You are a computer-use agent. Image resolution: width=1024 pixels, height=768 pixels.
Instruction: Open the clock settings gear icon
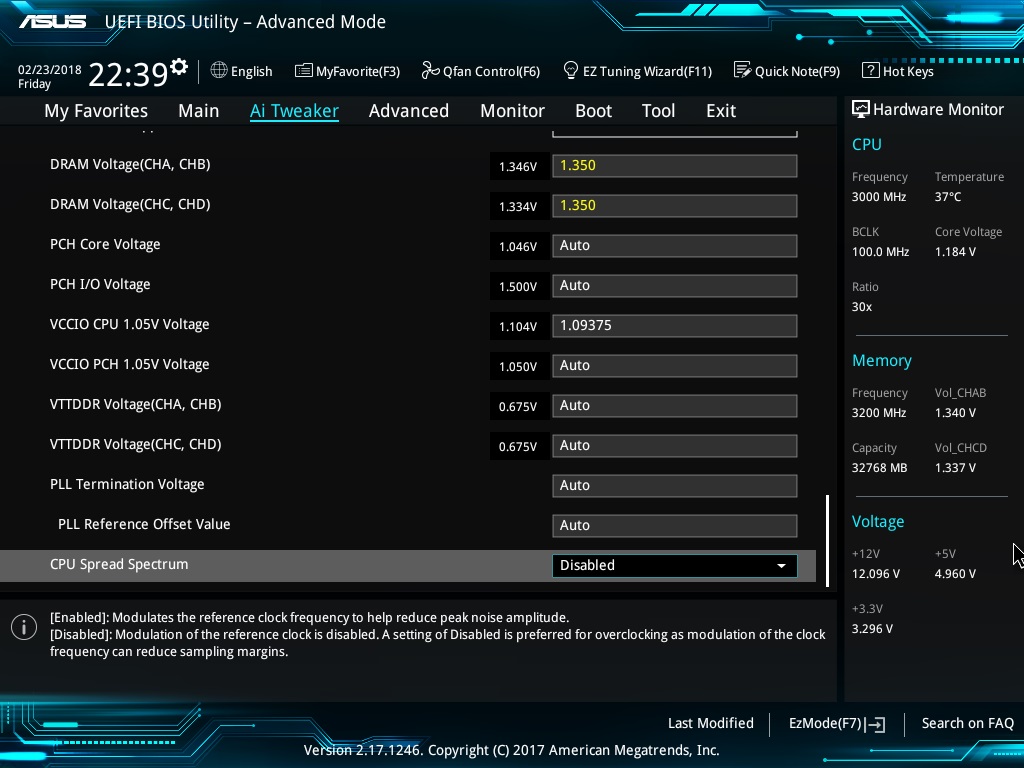(179, 66)
